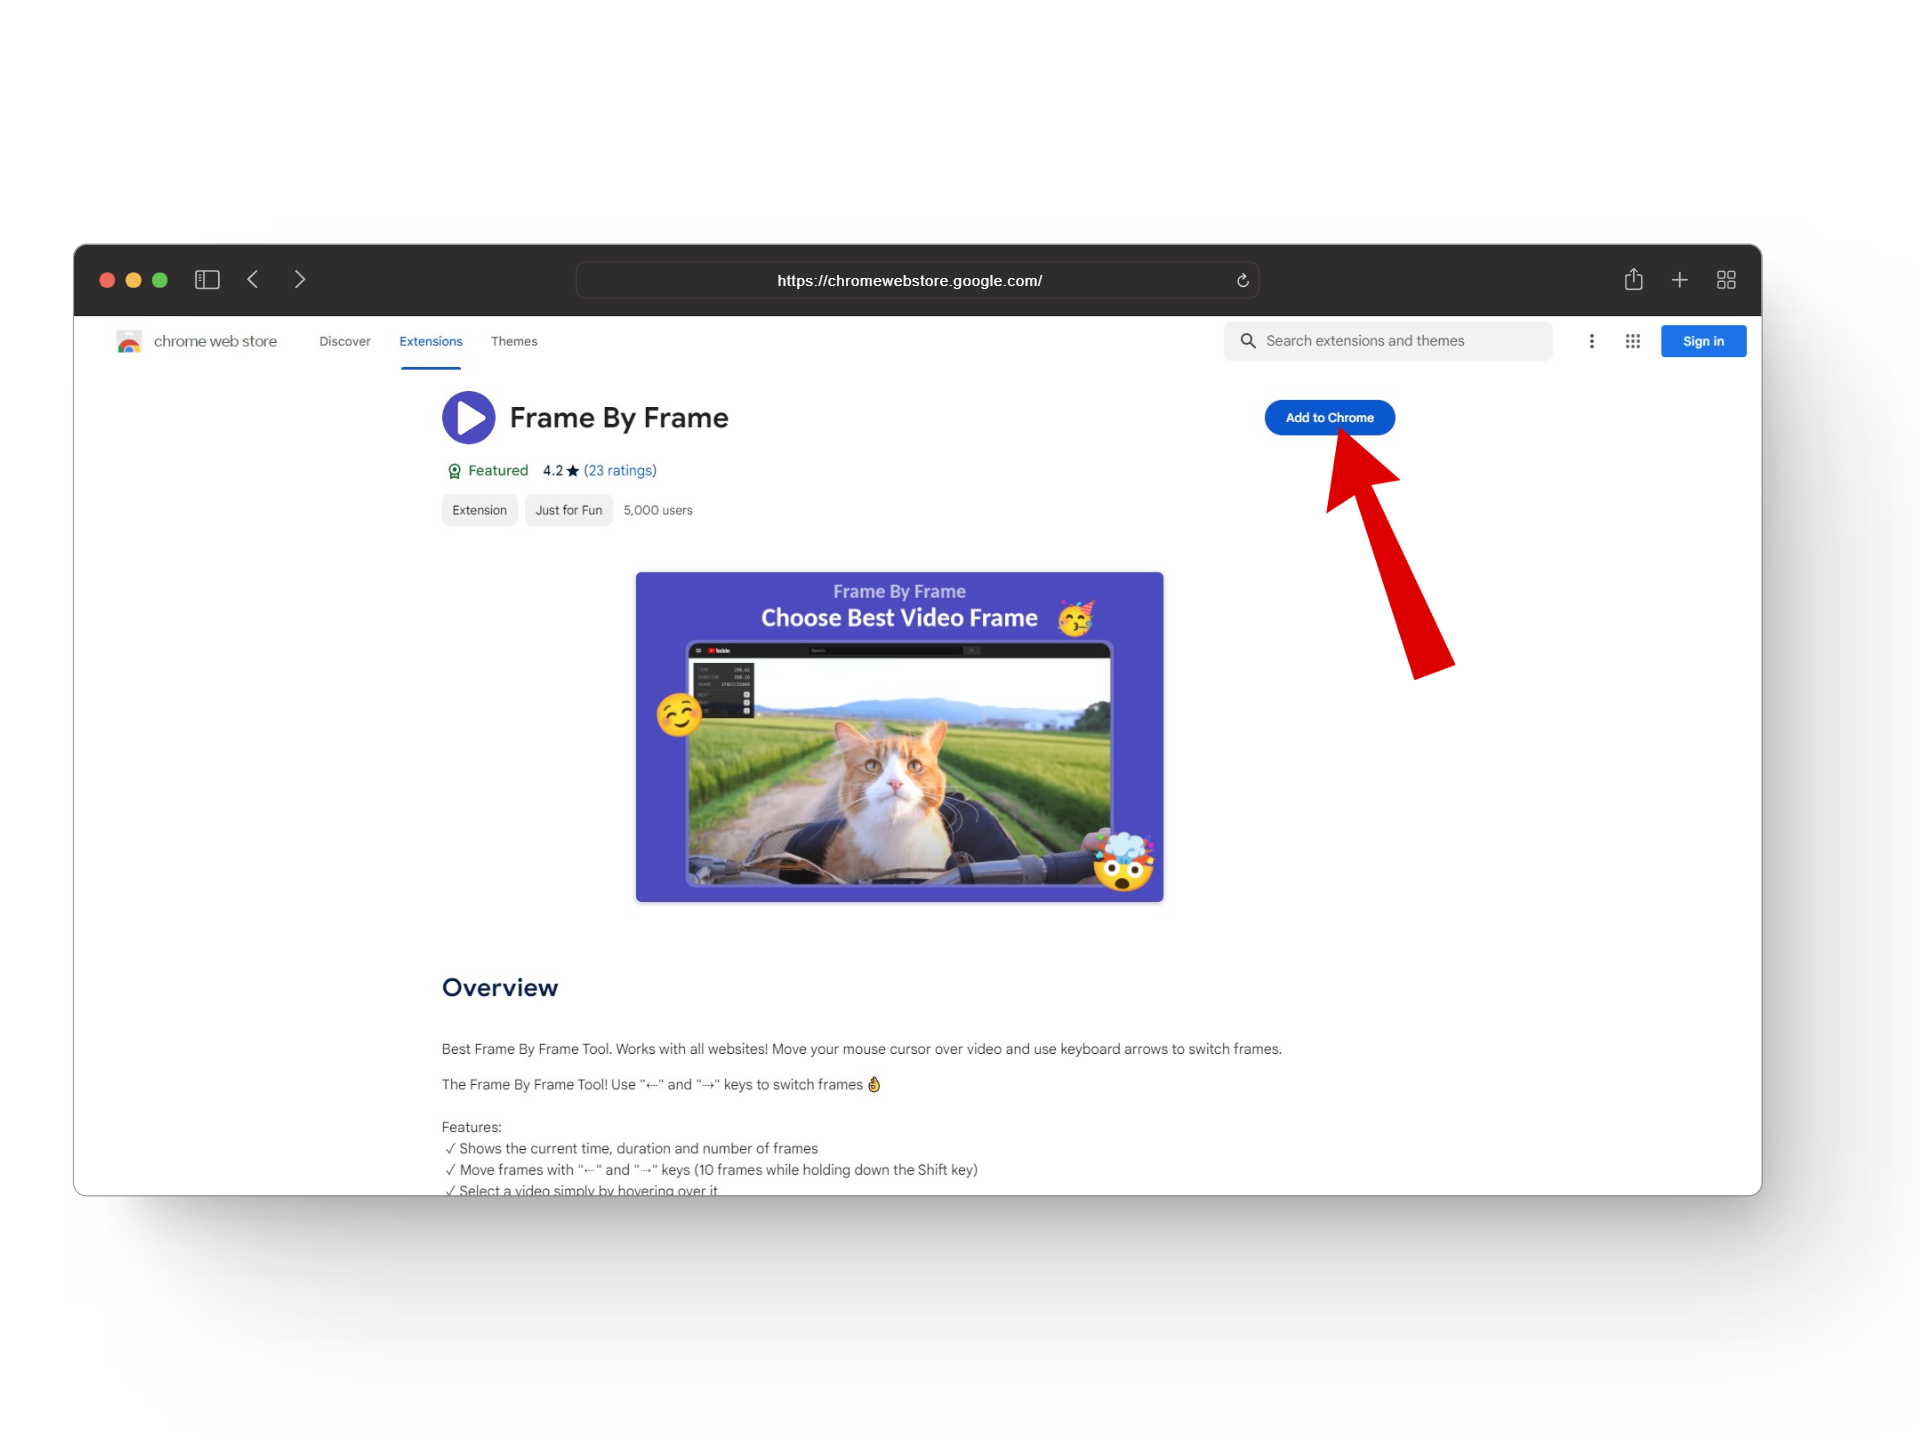Show tab overview grid icon

tap(1725, 280)
